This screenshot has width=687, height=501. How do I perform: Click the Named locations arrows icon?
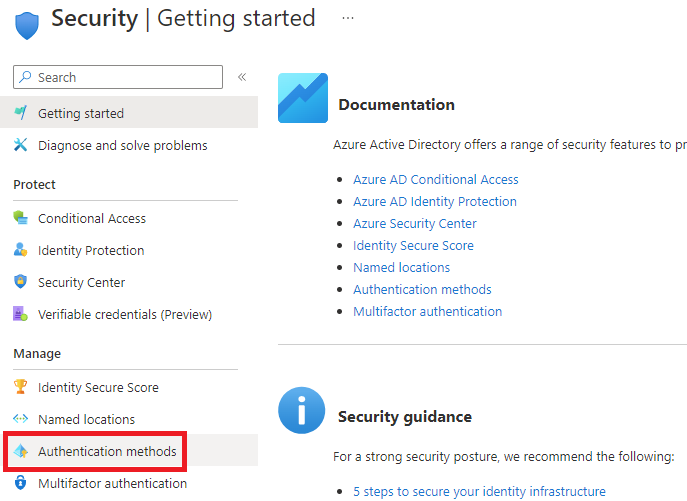[20, 419]
